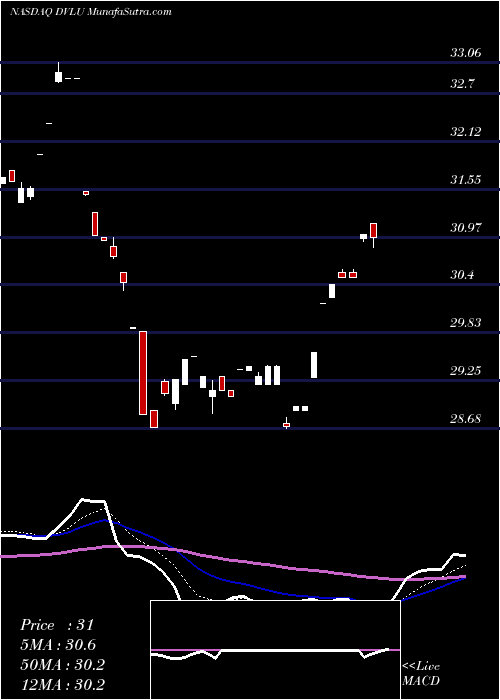The width and height of the screenshot is (500, 700).
Task: Click the <<Live MACD label
Action: click(x=421, y=673)
